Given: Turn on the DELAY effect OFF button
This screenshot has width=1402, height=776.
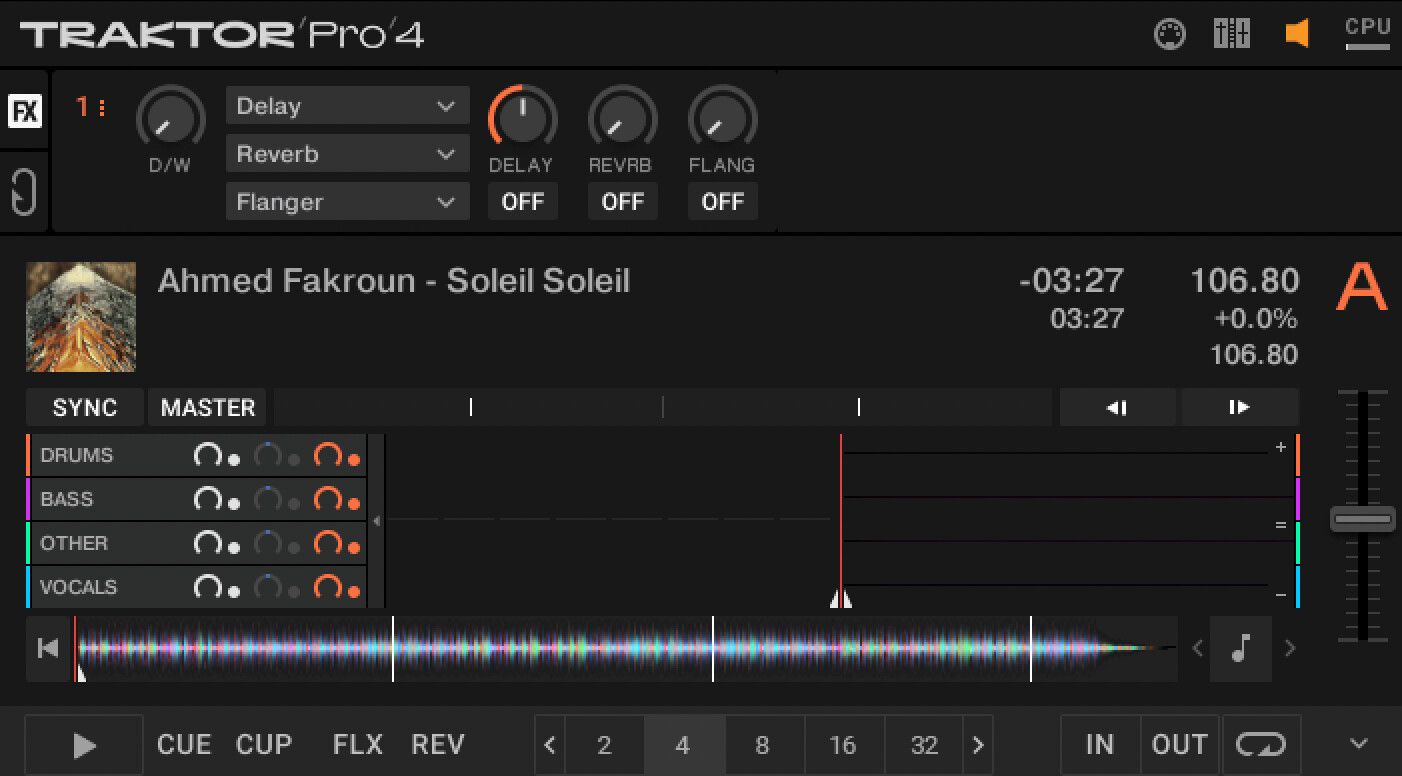Looking at the screenshot, I should (522, 202).
